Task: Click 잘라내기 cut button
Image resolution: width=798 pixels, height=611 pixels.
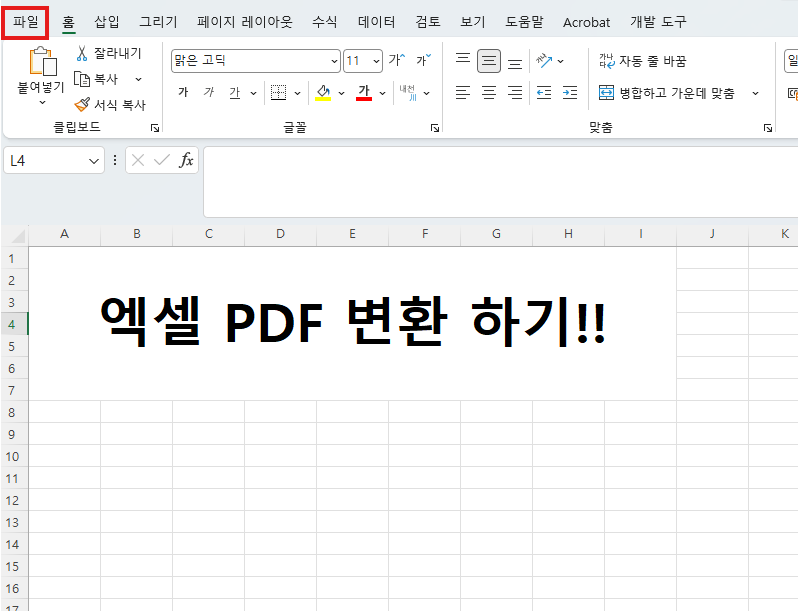Action: pos(109,53)
